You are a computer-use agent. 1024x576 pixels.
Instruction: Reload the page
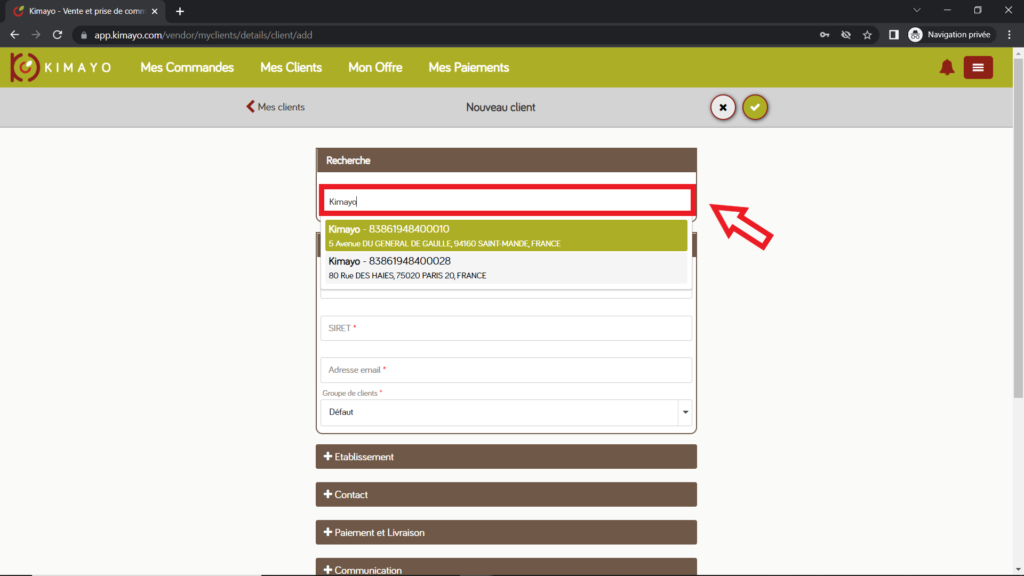click(x=57, y=35)
